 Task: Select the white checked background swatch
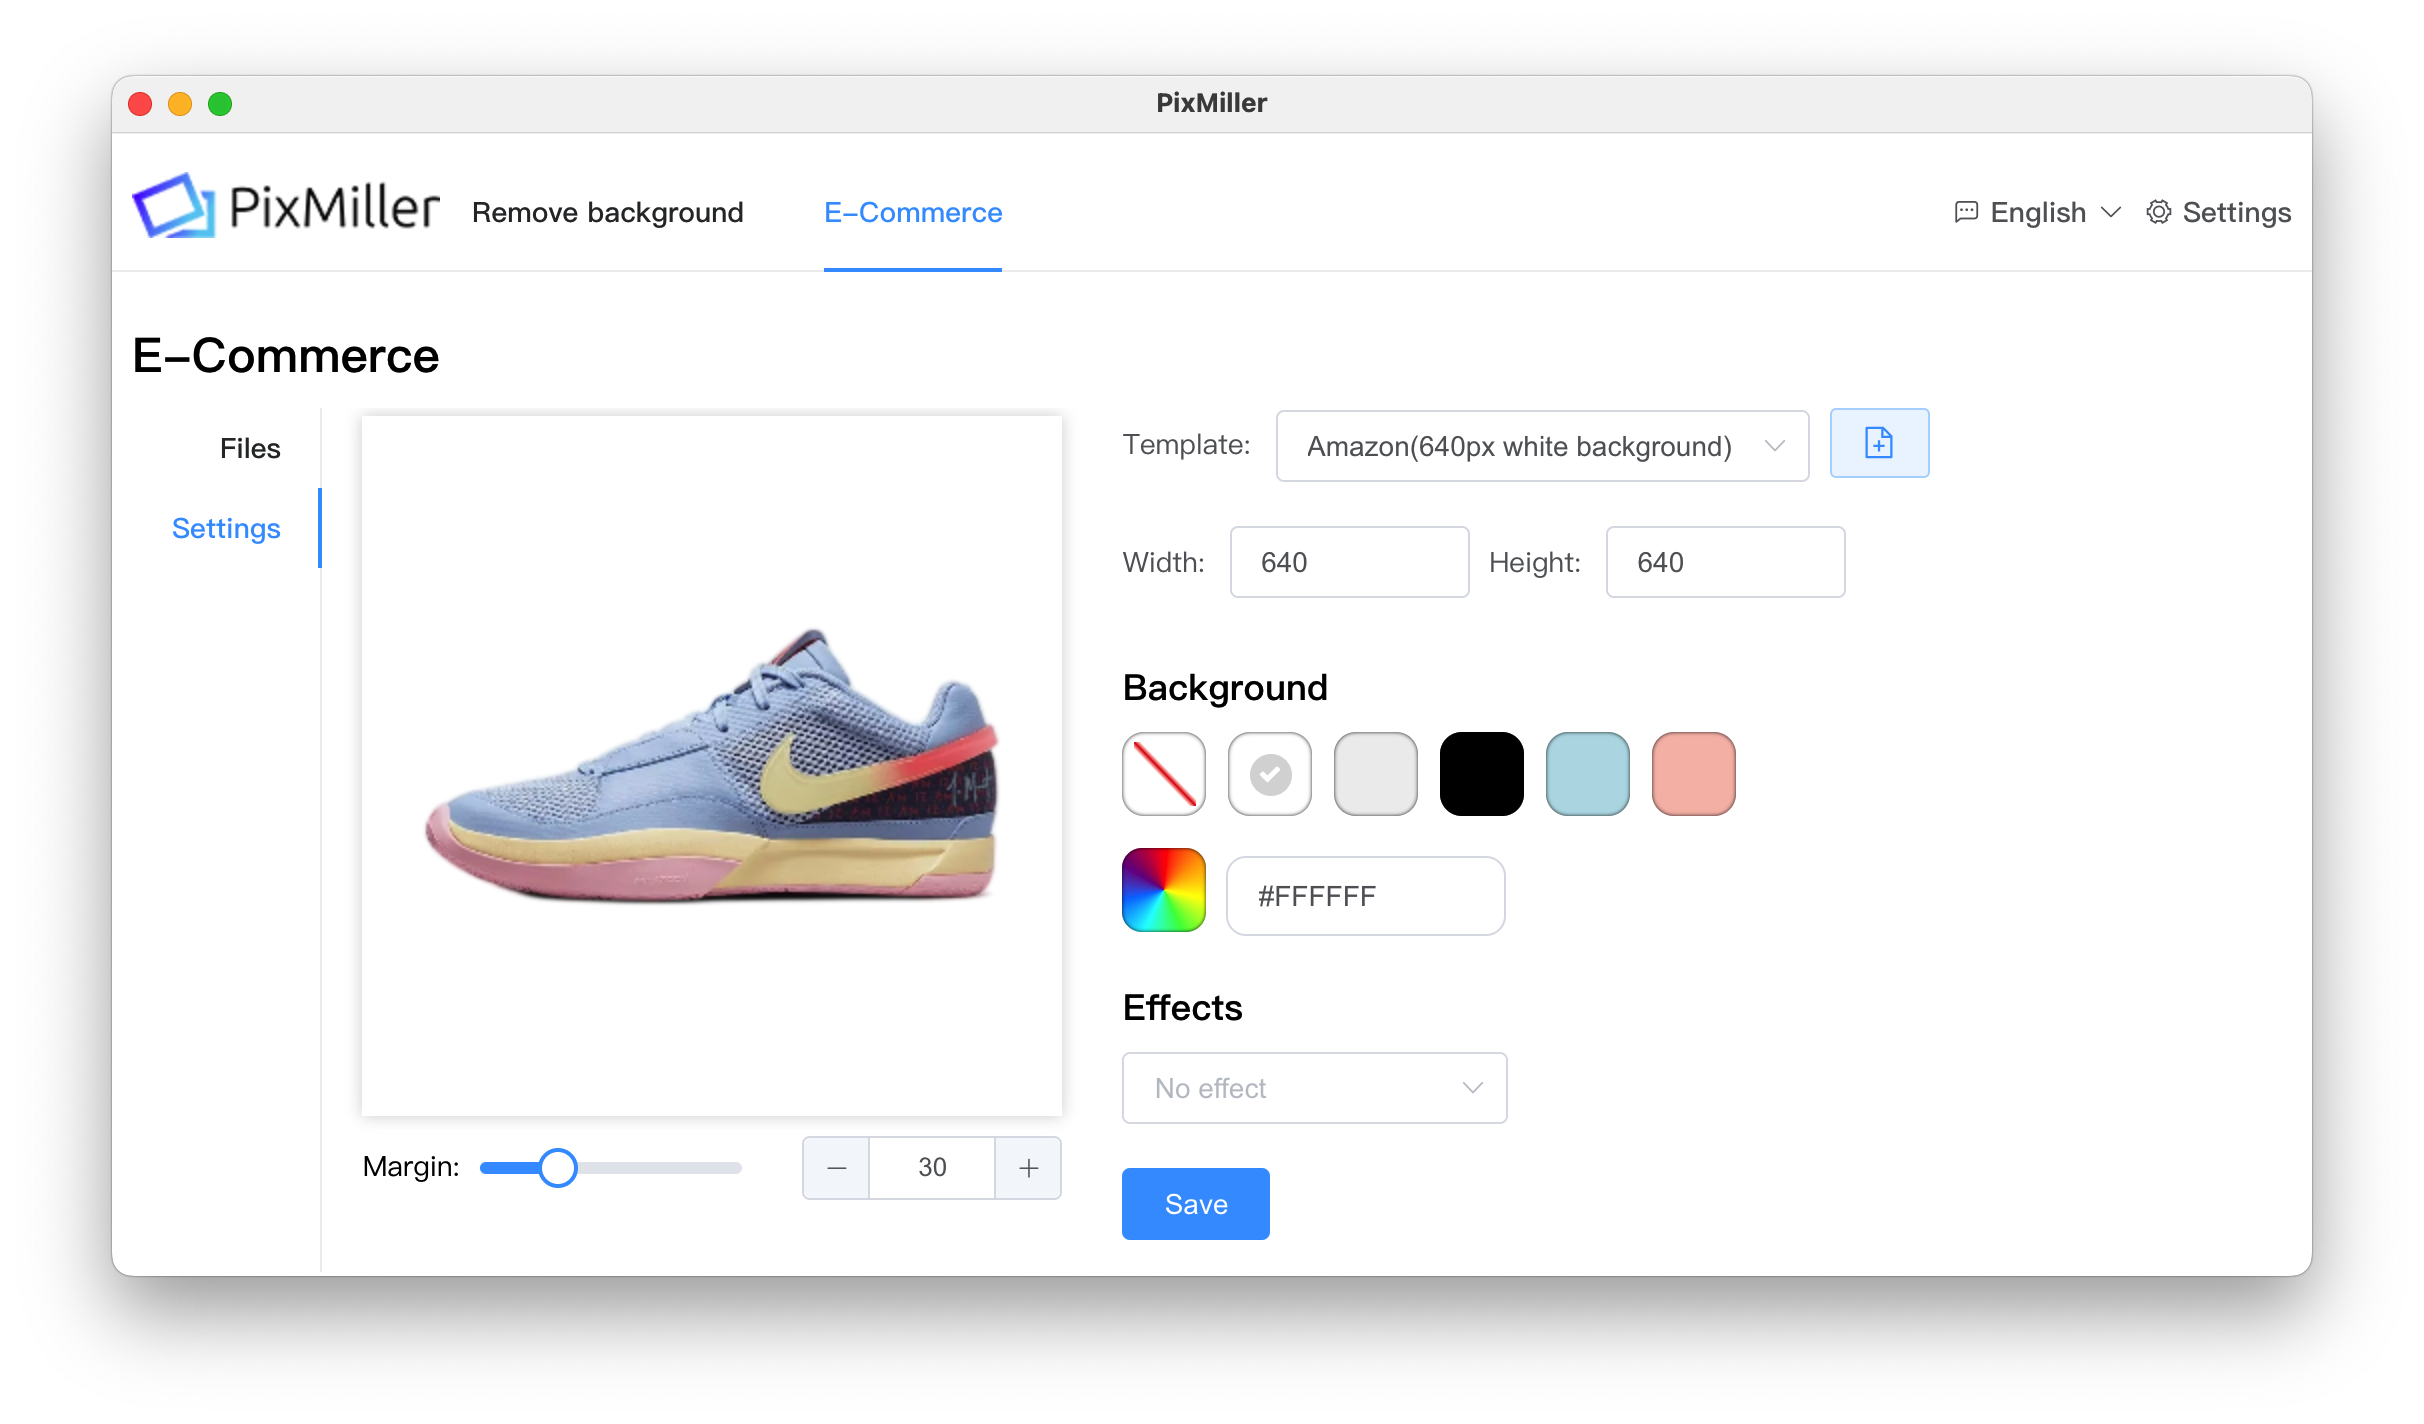[1270, 774]
